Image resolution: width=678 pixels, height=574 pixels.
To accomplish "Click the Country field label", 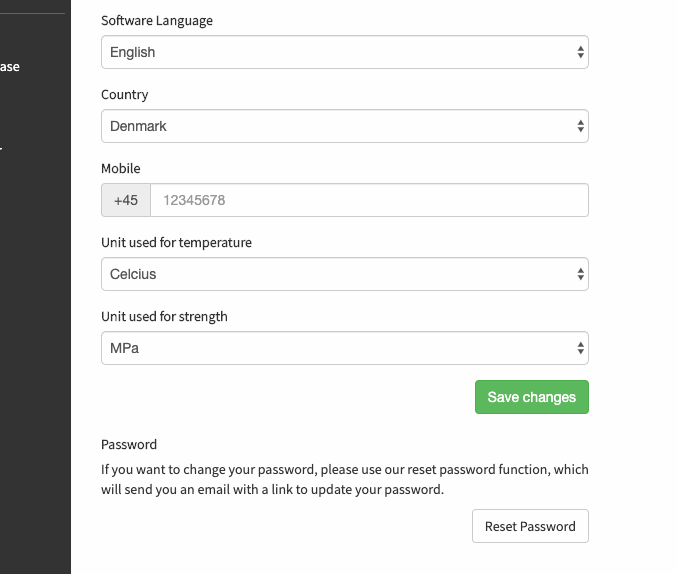I will click(x=125, y=95).
